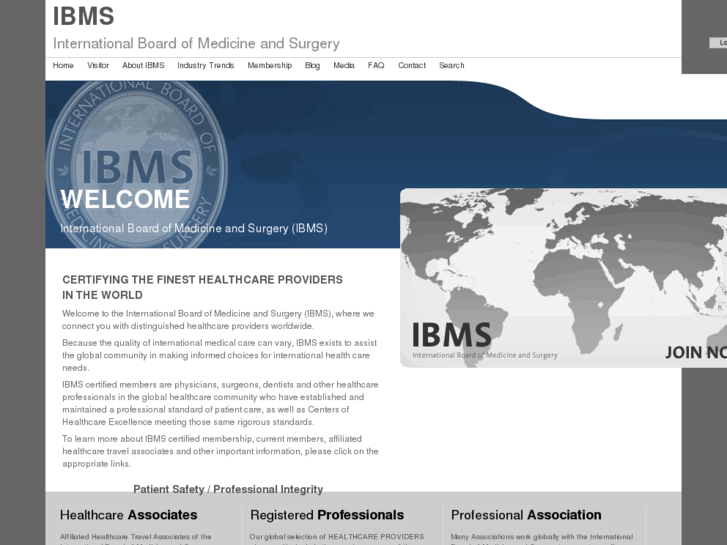The height and width of the screenshot is (545, 727).
Task: Open the Professional Association section
Action: (526, 515)
